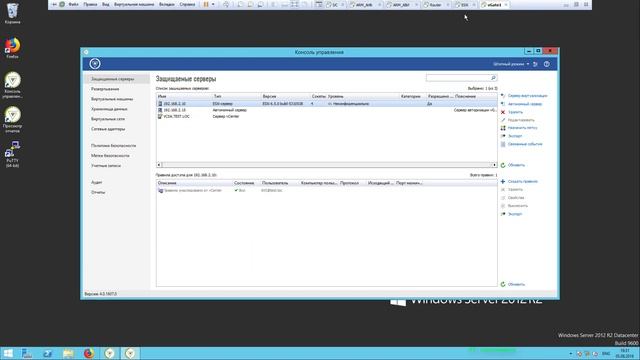Click the round logo icon in console header
The height and width of the screenshot is (360, 640).
click(95, 64)
